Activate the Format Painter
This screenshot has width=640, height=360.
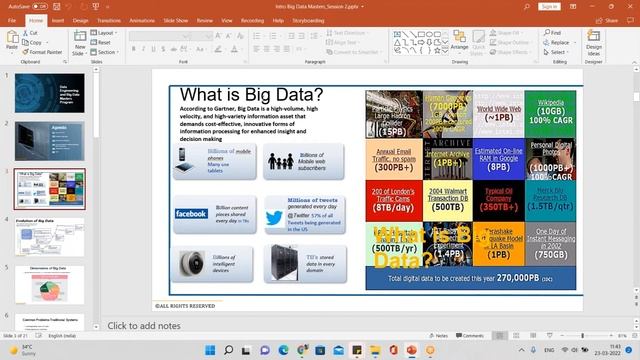point(42,52)
